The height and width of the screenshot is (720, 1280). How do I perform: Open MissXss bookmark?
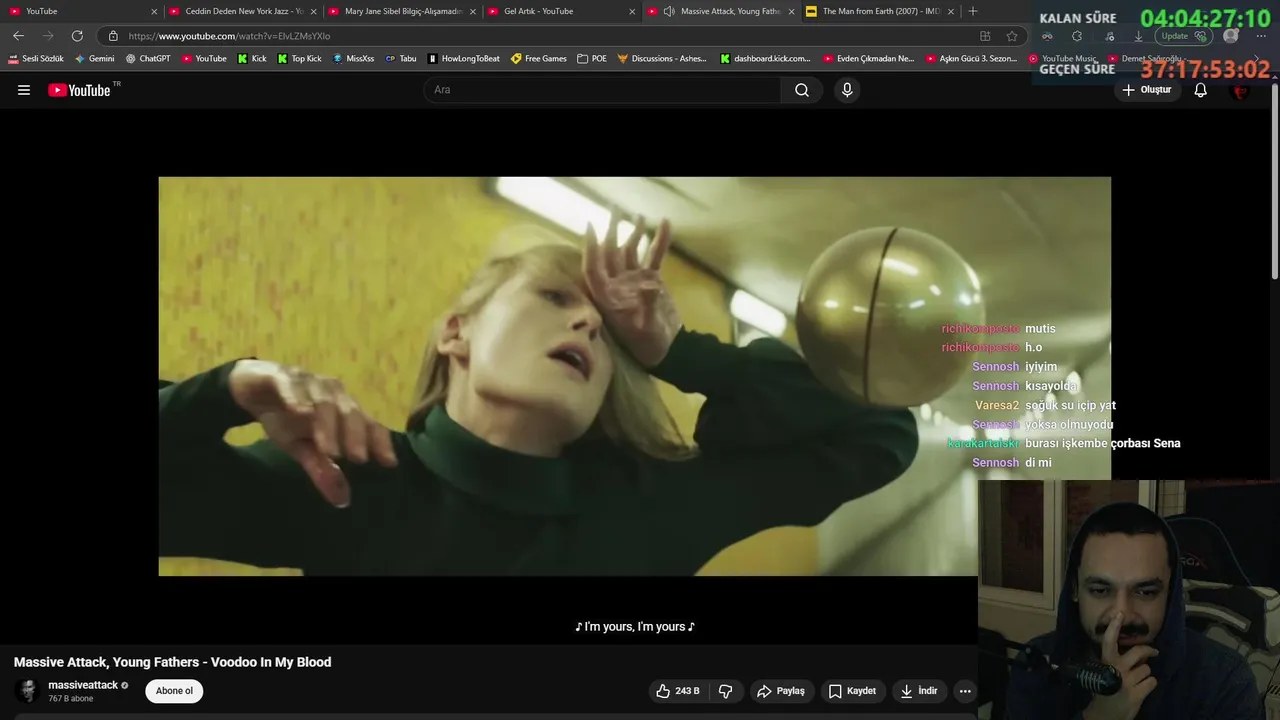353,59
